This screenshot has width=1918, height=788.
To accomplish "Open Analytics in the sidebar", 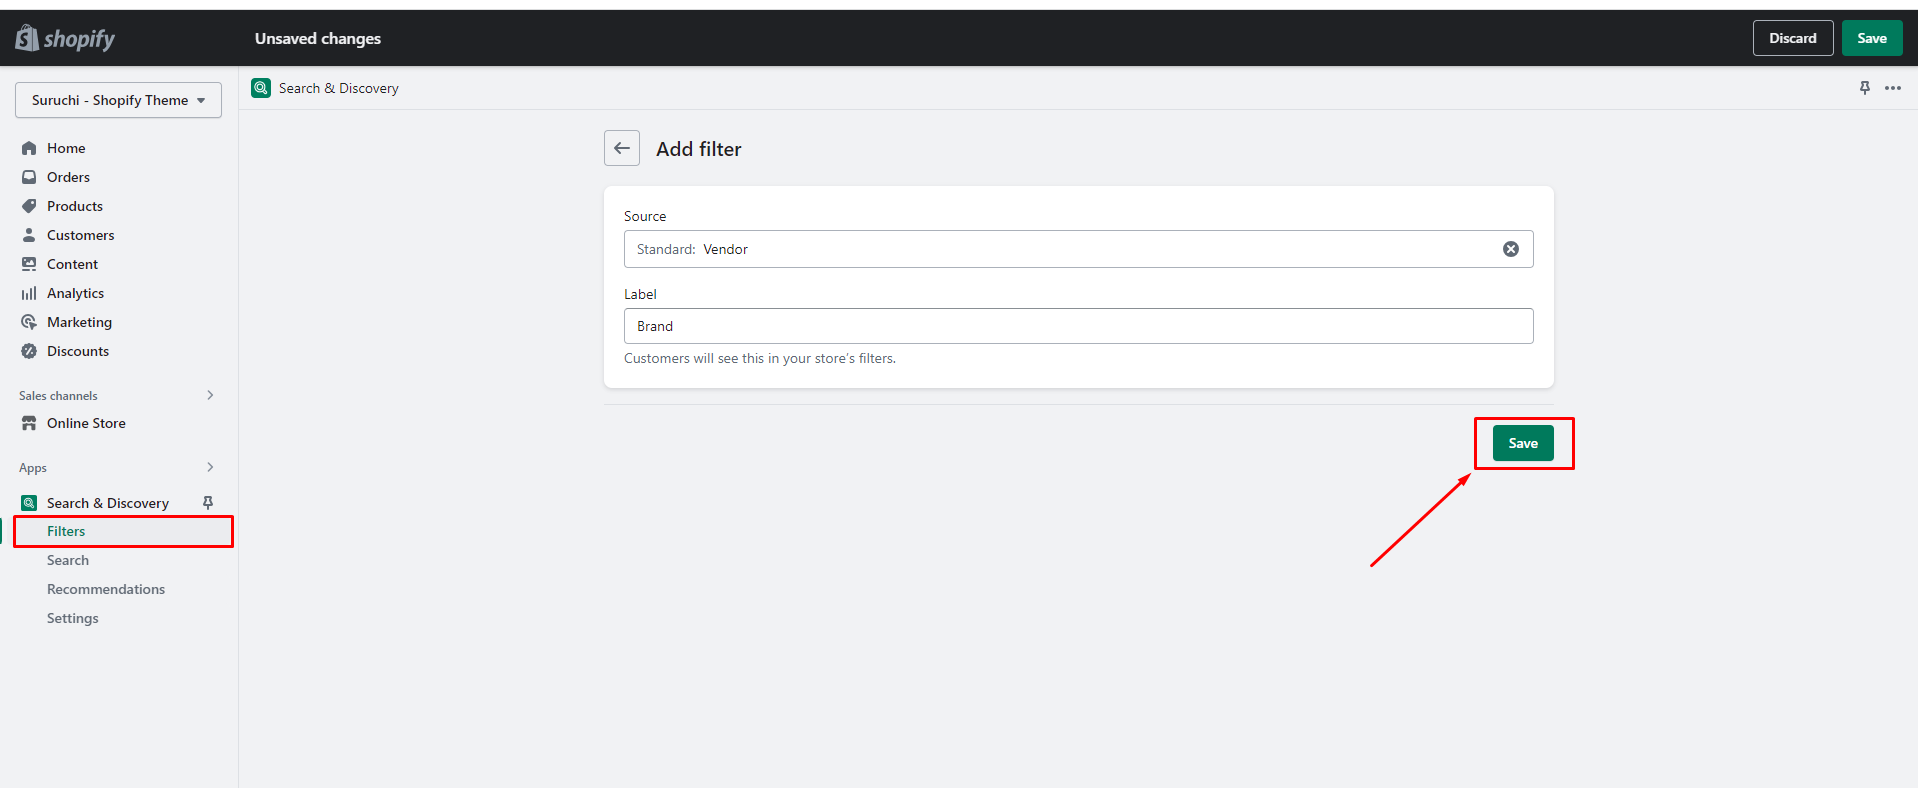I will point(75,293).
